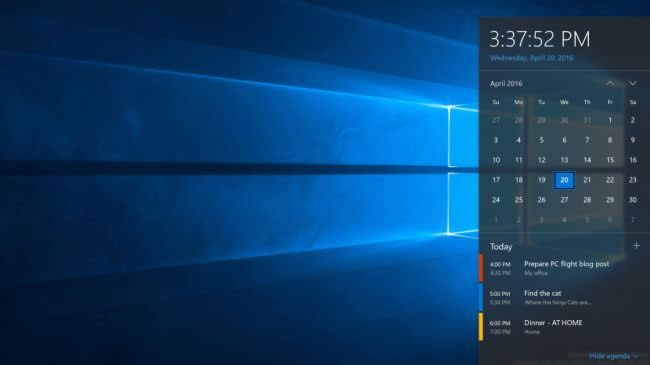
Task: Select April 24 in calendar
Action: [x=496, y=200]
